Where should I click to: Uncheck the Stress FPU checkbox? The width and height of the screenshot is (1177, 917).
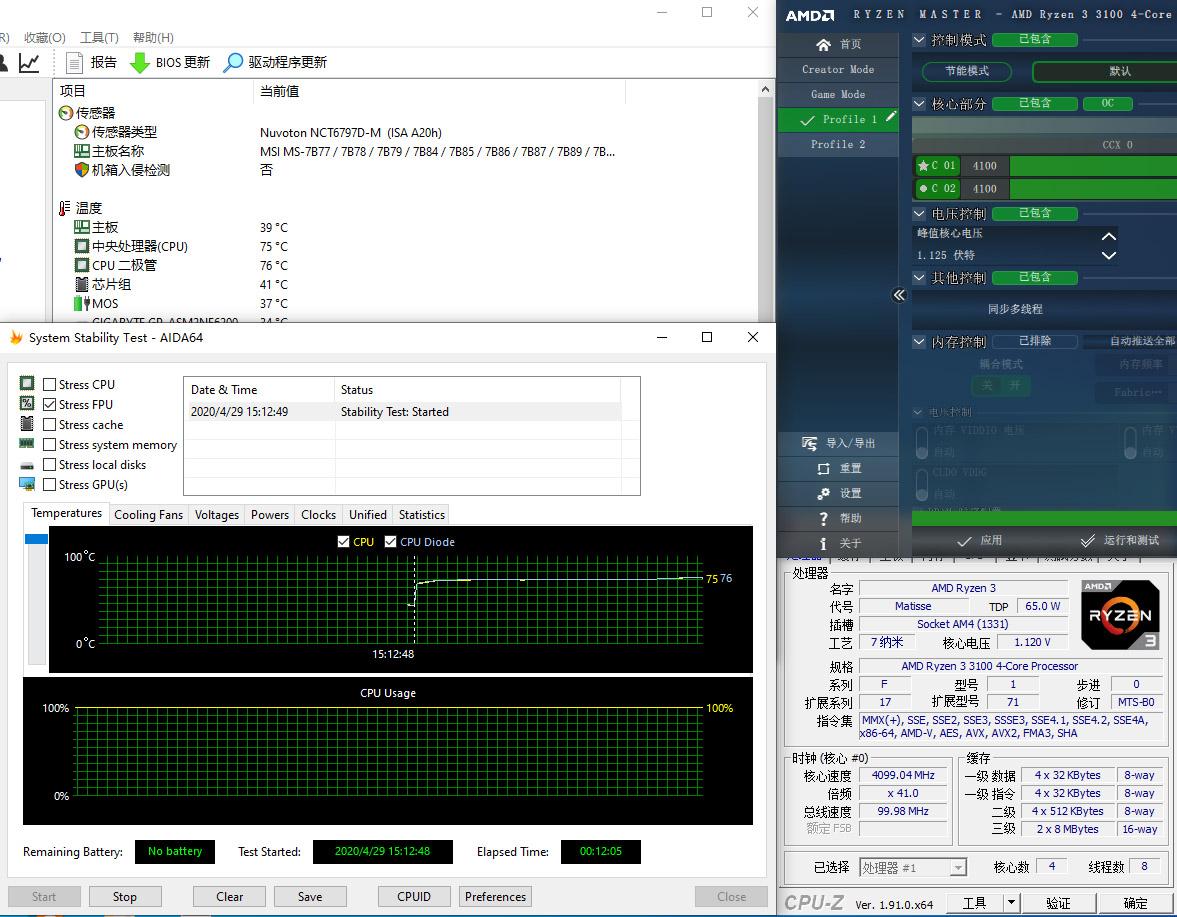50,404
